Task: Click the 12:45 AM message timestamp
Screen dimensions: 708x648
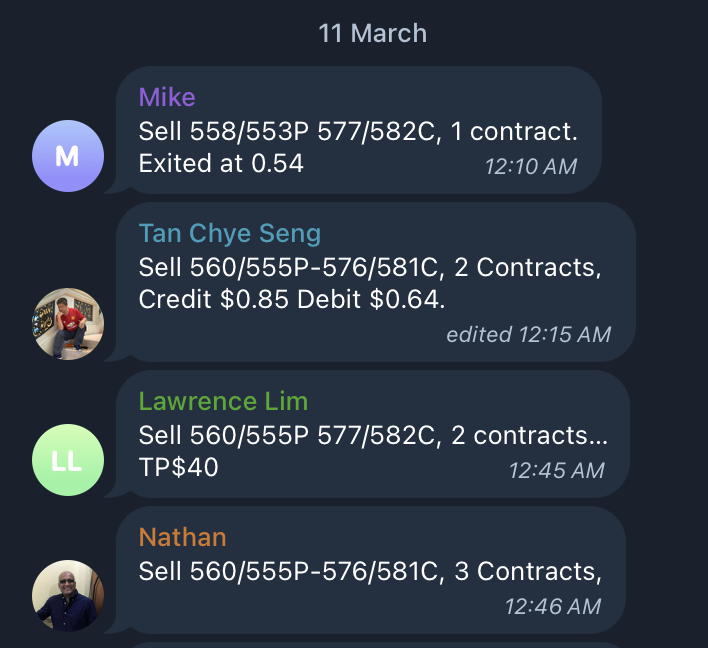Action: pyautogui.click(x=556, y=470)
